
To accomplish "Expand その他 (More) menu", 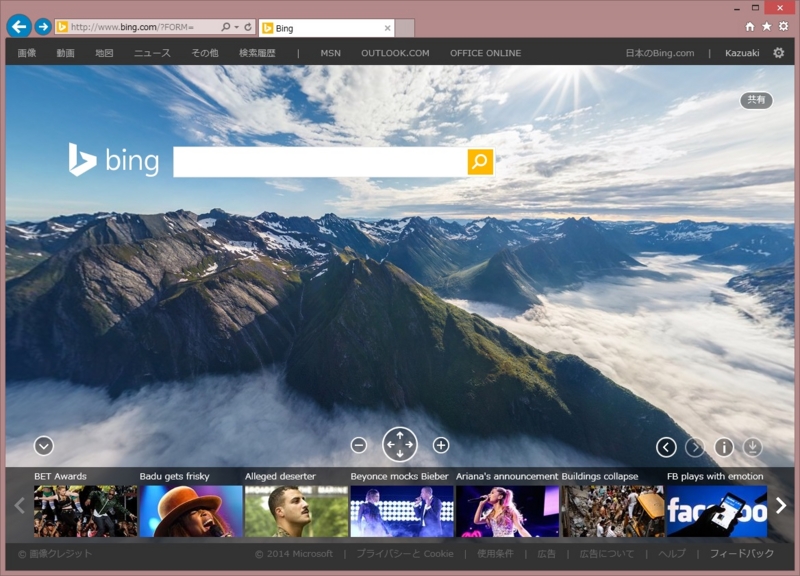I will click(205, 53).
